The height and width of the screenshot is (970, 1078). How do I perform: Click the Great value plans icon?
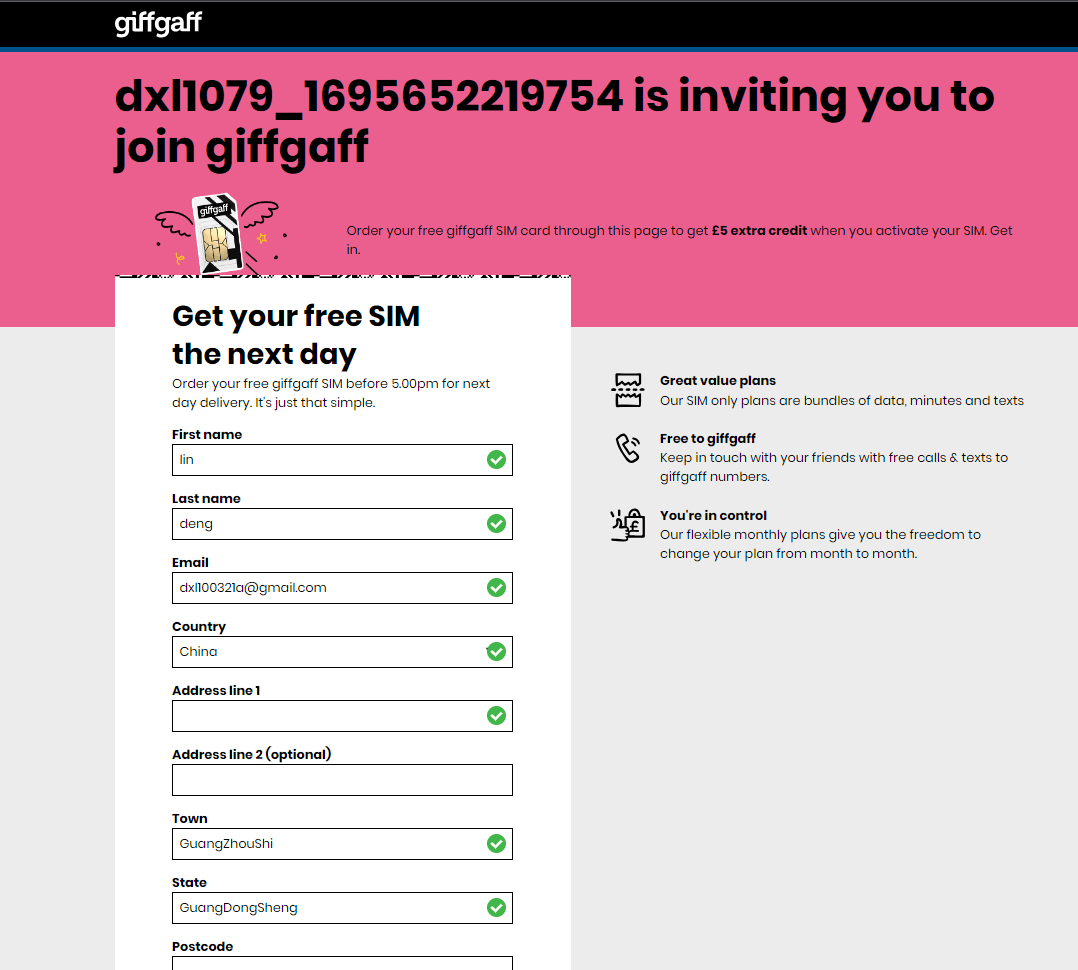(628, 390)
